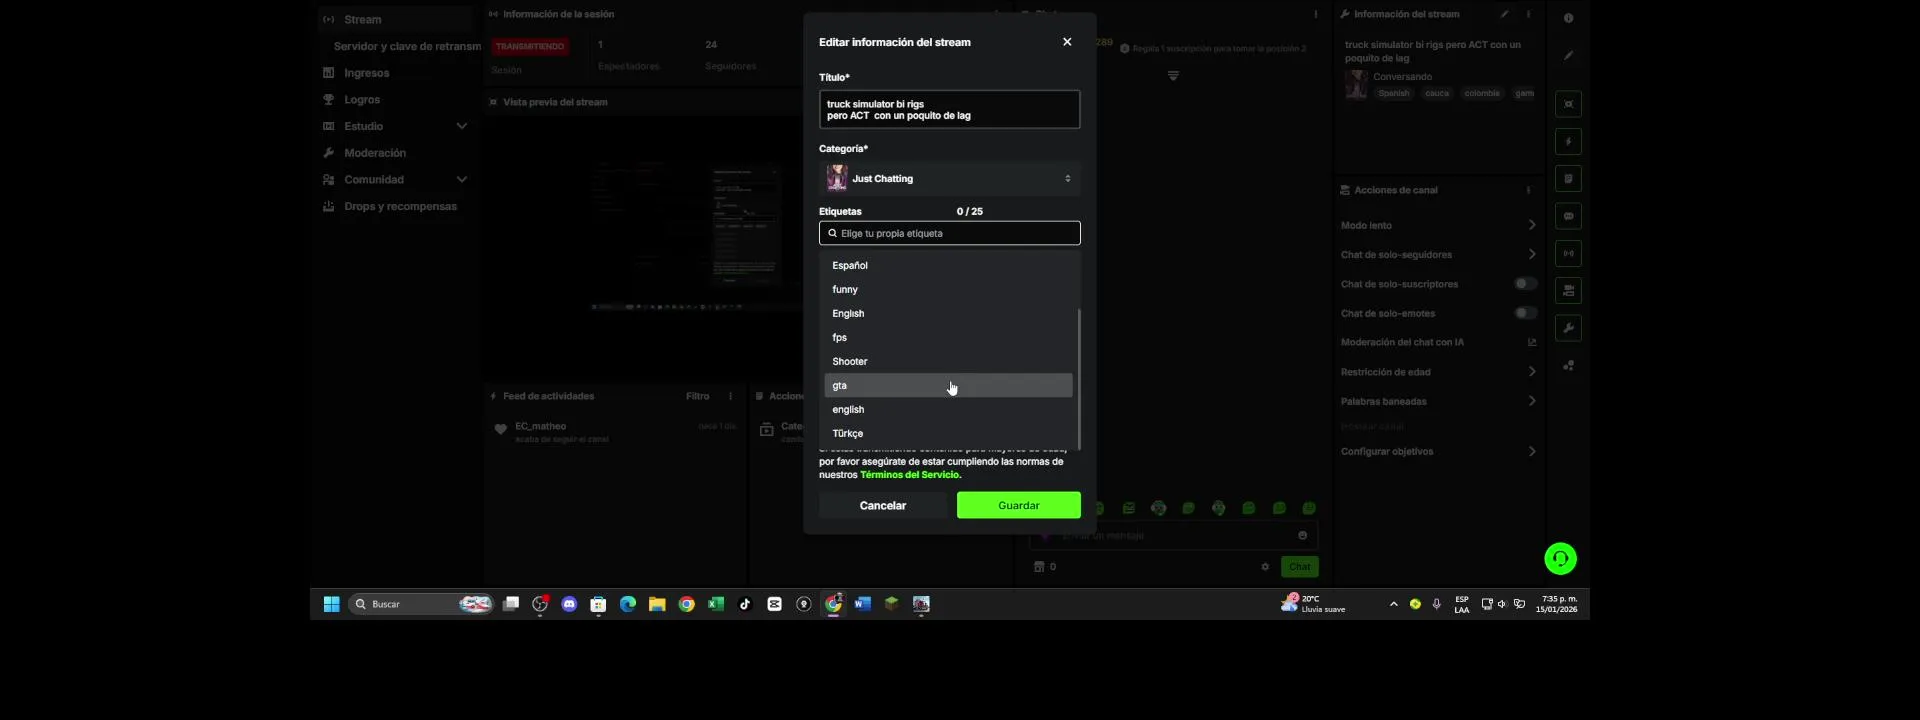This screenshot has height=720, width=1920.
Task: Open Servidor y clave de retransmisión page
Action: (x=406, y=46)
